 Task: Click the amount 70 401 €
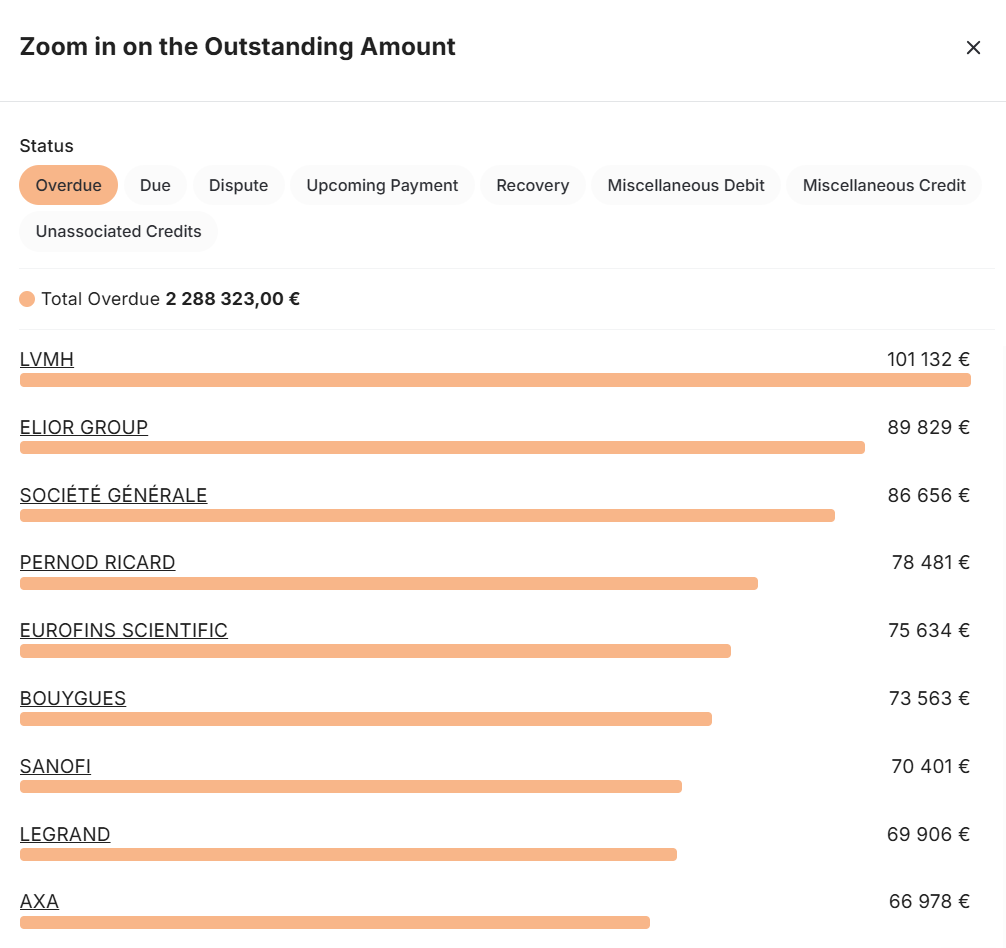[x=930, y=766]
